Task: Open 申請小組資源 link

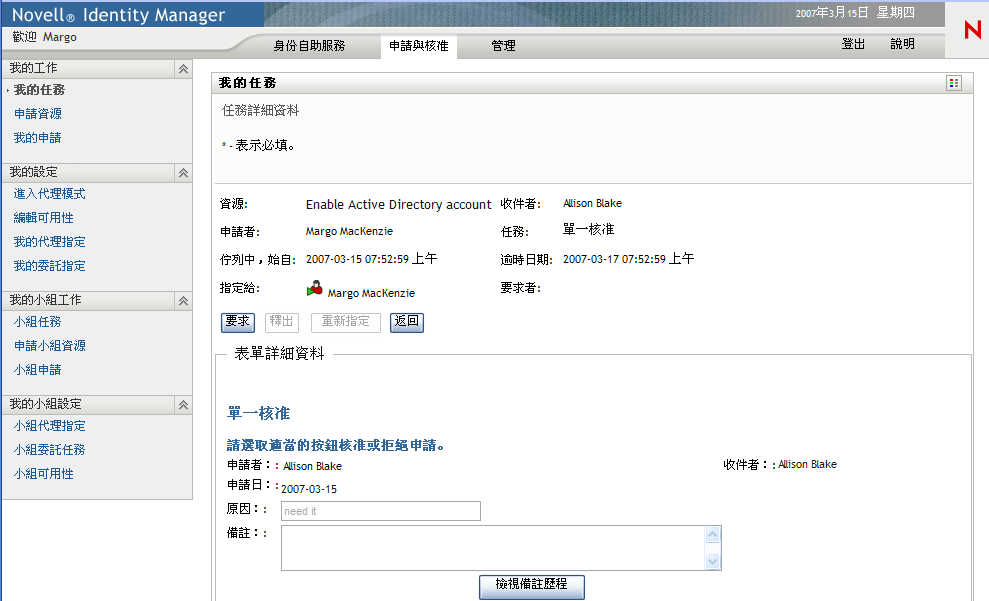Action: coord(50,346)
